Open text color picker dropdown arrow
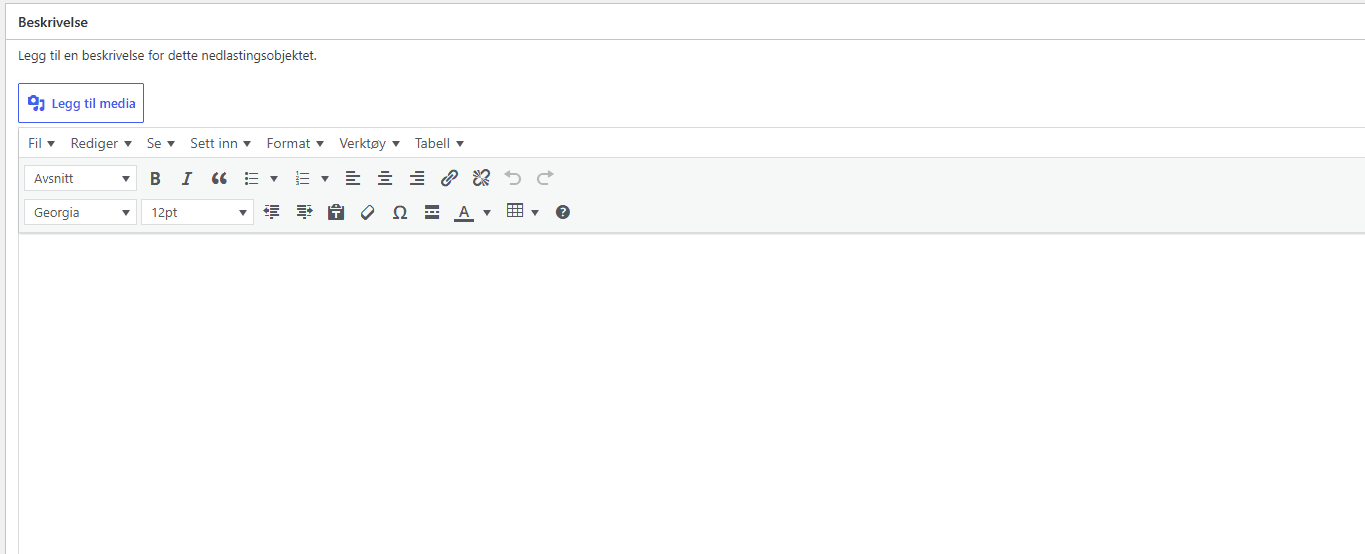Screen dimensions: 1365x554 (x=487, y=213)
